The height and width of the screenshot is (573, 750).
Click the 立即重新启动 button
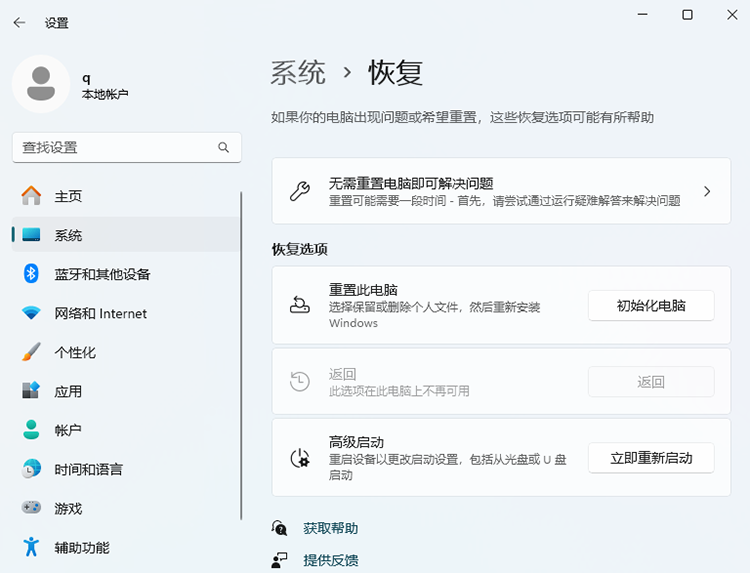point(651,458)
